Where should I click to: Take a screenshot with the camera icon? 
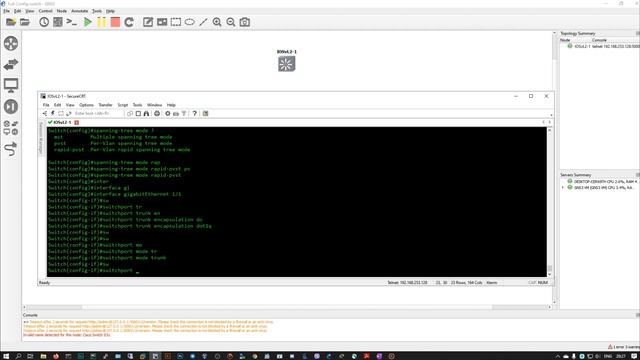coord(244,22)
